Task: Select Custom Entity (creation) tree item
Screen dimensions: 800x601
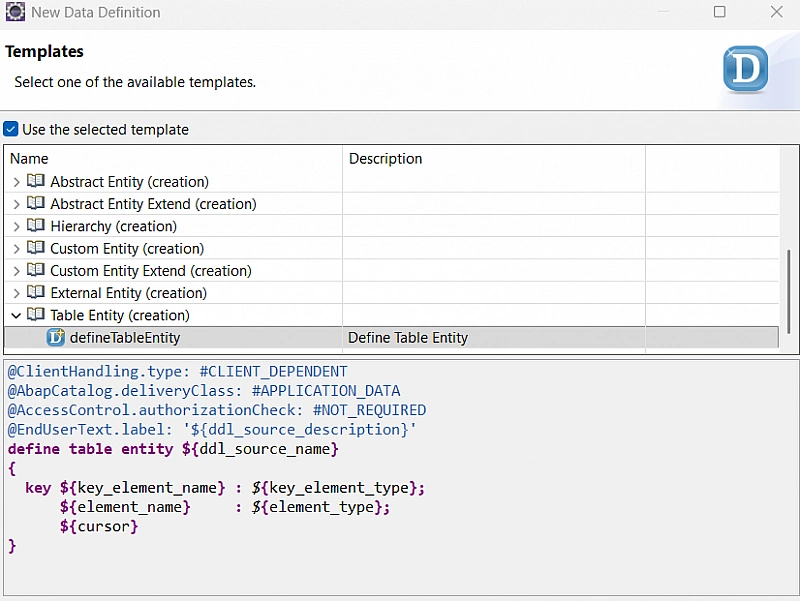Action: (x=127, y=248)
